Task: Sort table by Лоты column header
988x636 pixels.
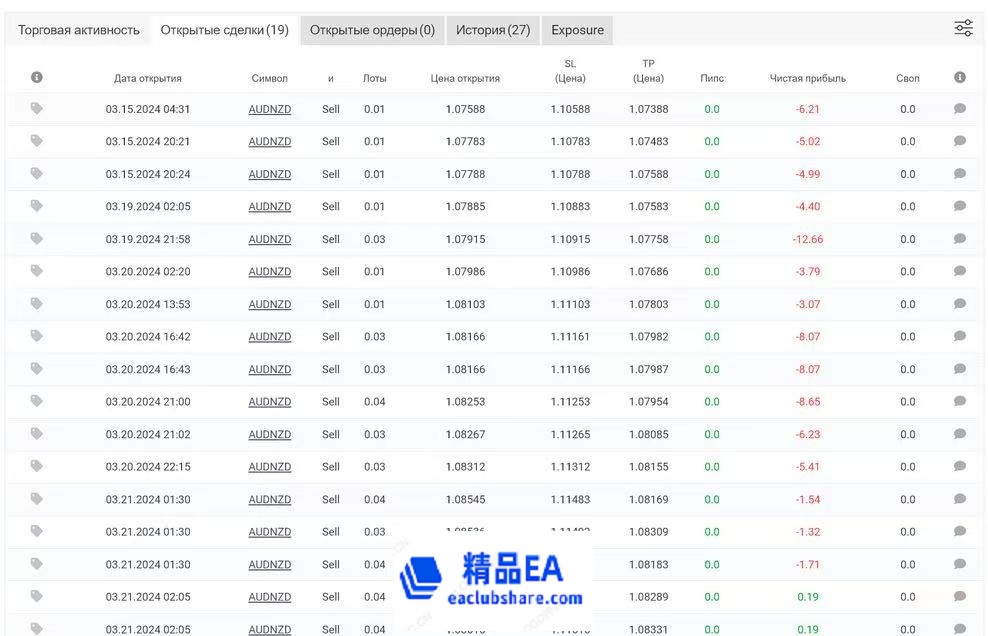Action: pos(374,78)
